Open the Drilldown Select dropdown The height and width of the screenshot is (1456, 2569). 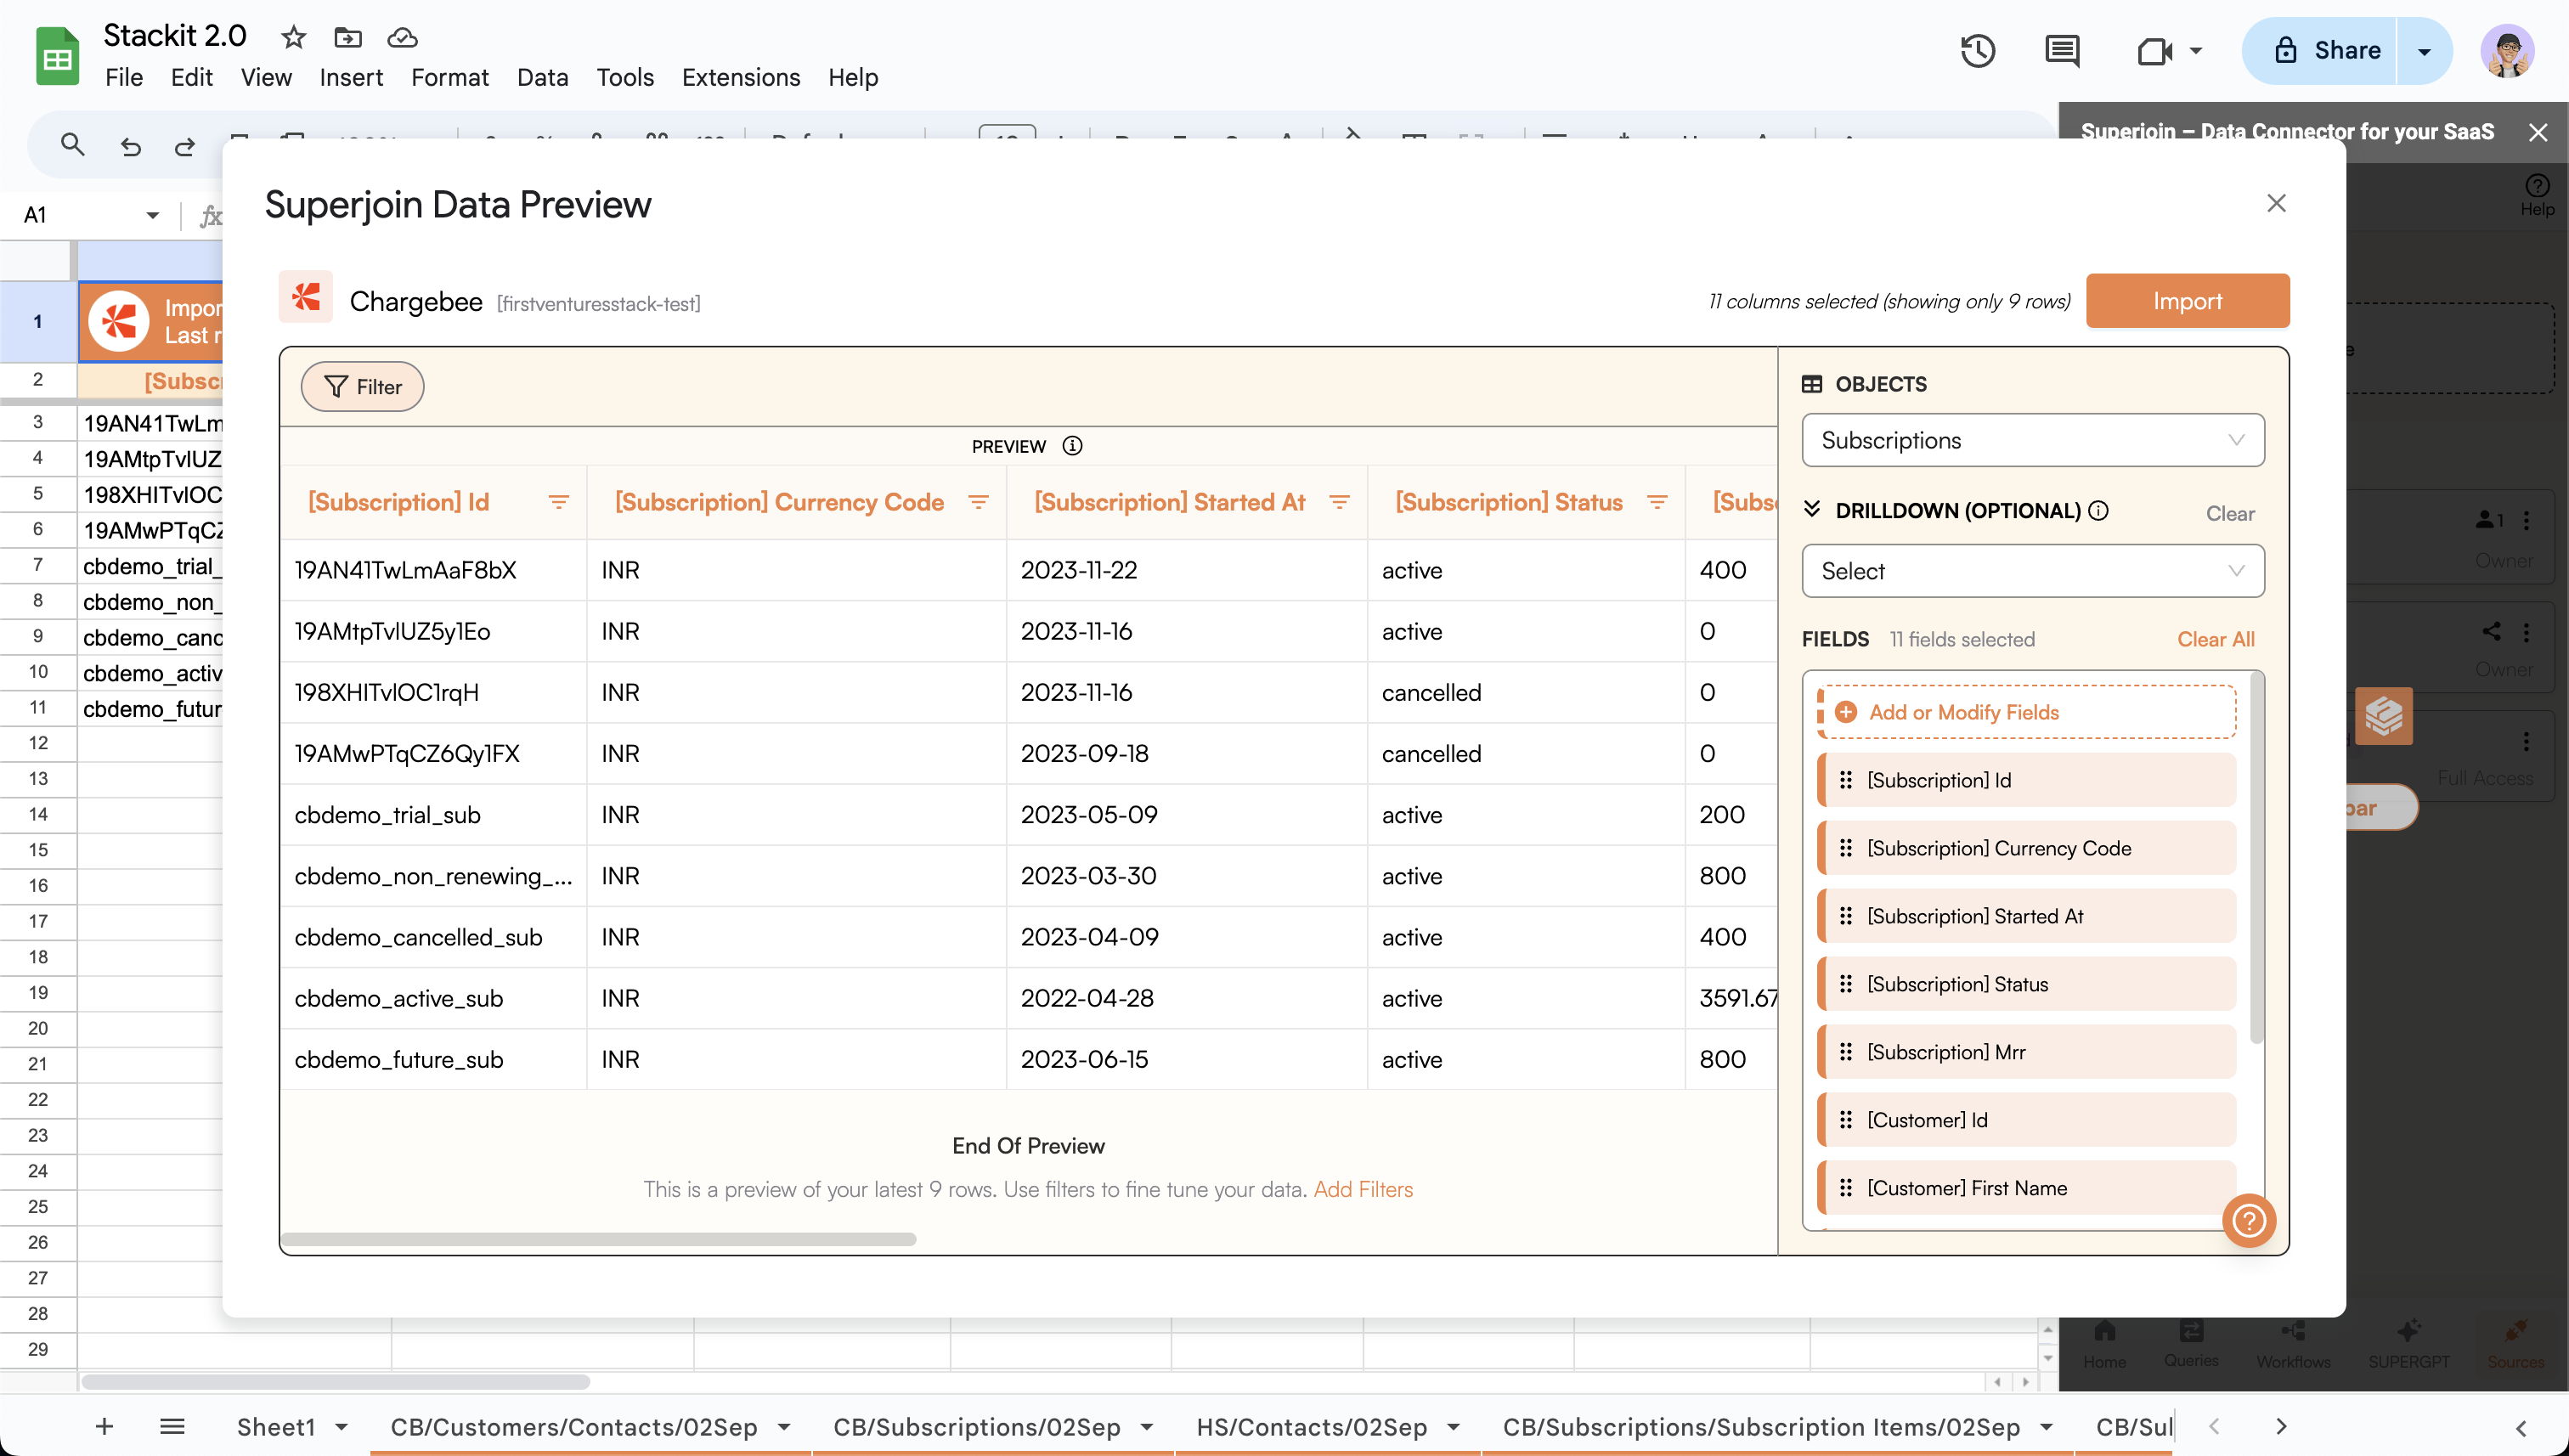[x=2032, y=571]
